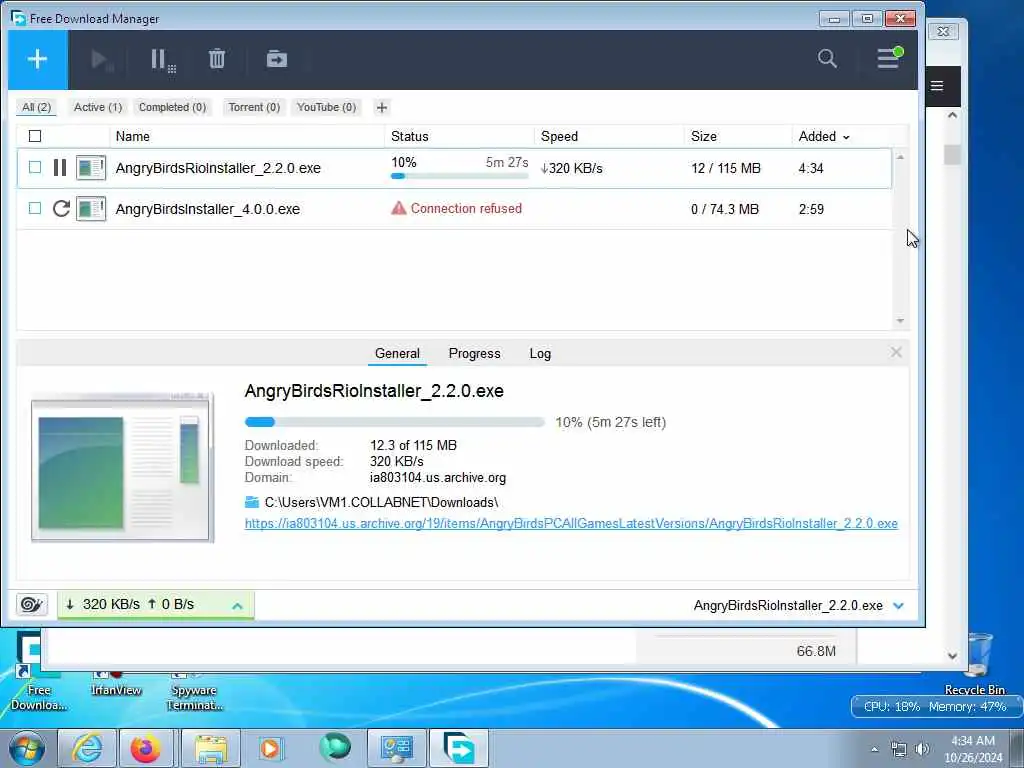The image size is (1024, 768).
Task: Select Completed (0) filter tab
Action: pyautogui.click(x=172, y=107)
